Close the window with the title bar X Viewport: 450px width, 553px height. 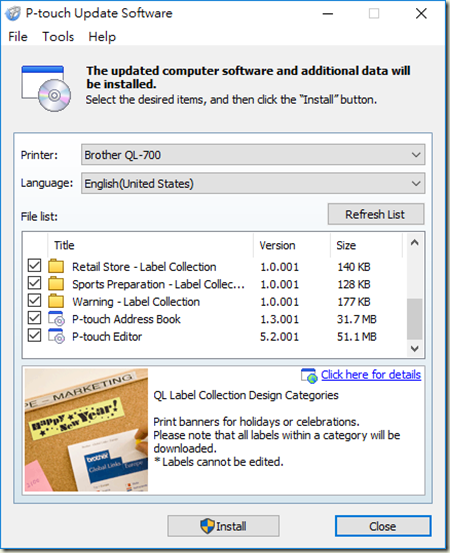click(x=421, y=14)
